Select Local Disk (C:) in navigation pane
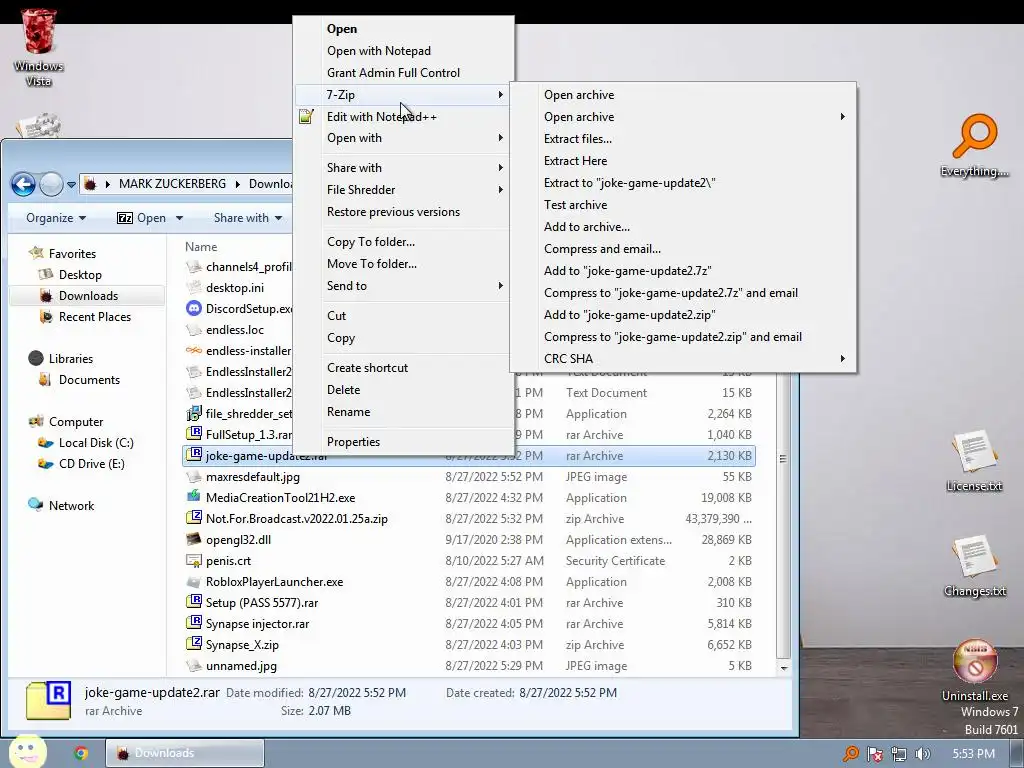Screen dimensions: 1024x768 click(x=95, y=443)
